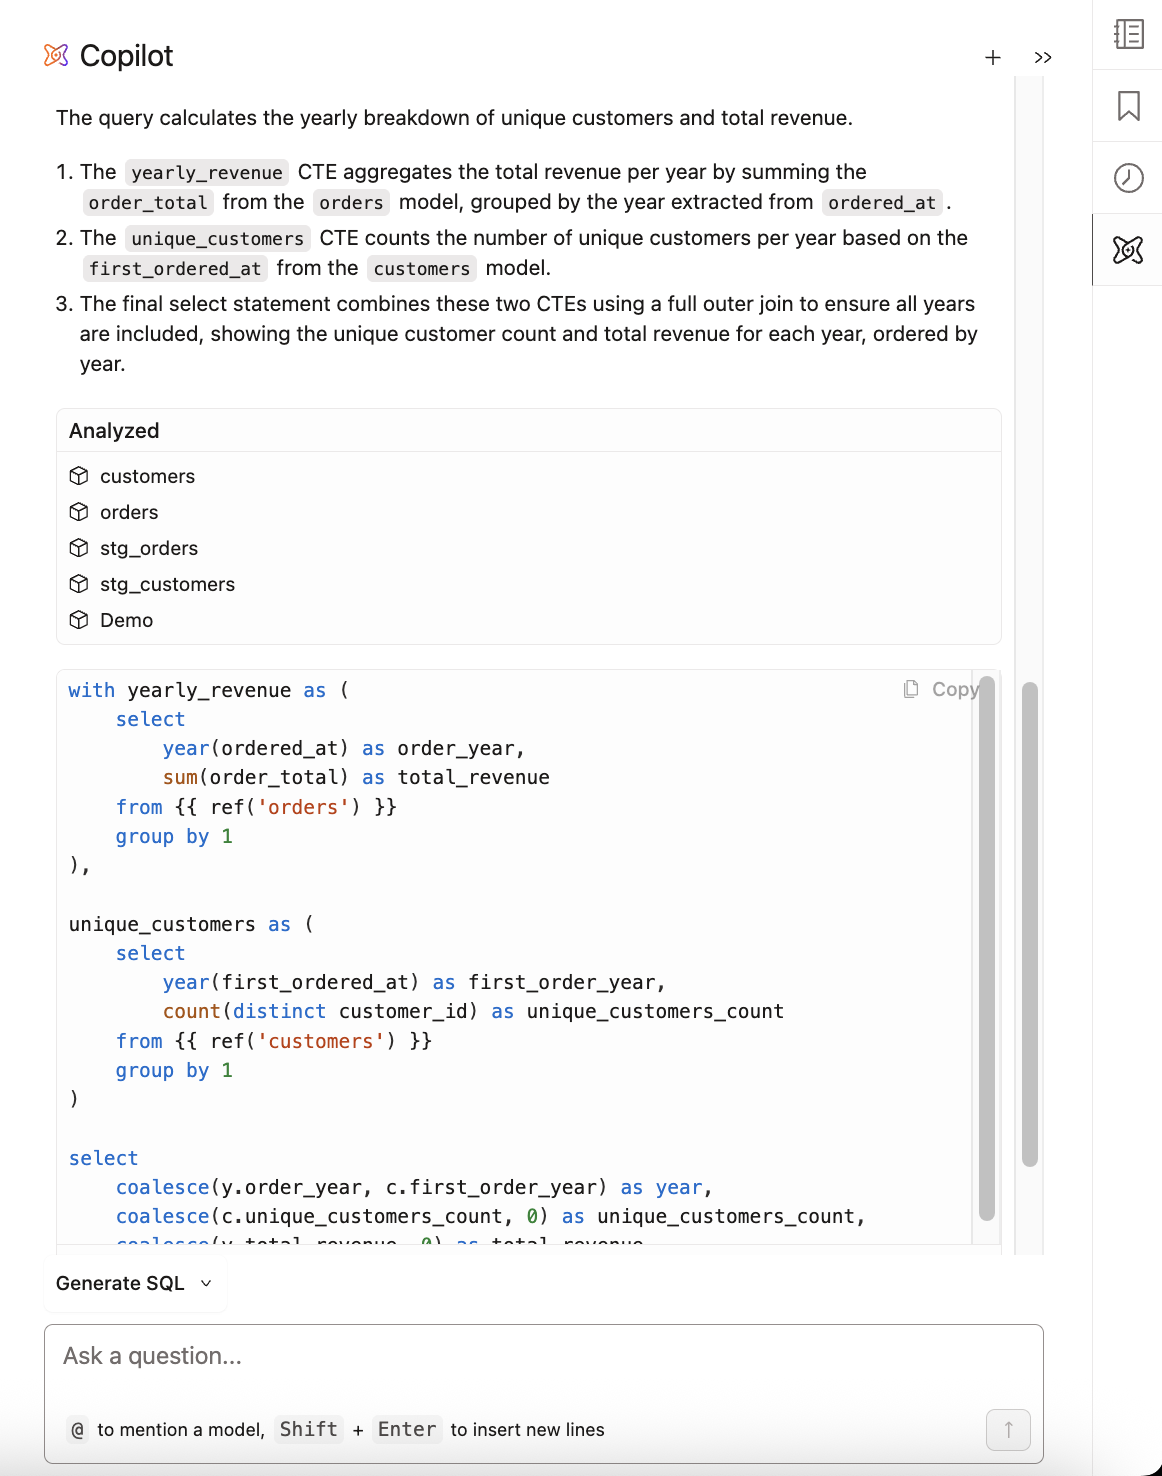Select stg_customers in the Analyzed list
Screen dimensions: 1162x1476
(167, 584)
